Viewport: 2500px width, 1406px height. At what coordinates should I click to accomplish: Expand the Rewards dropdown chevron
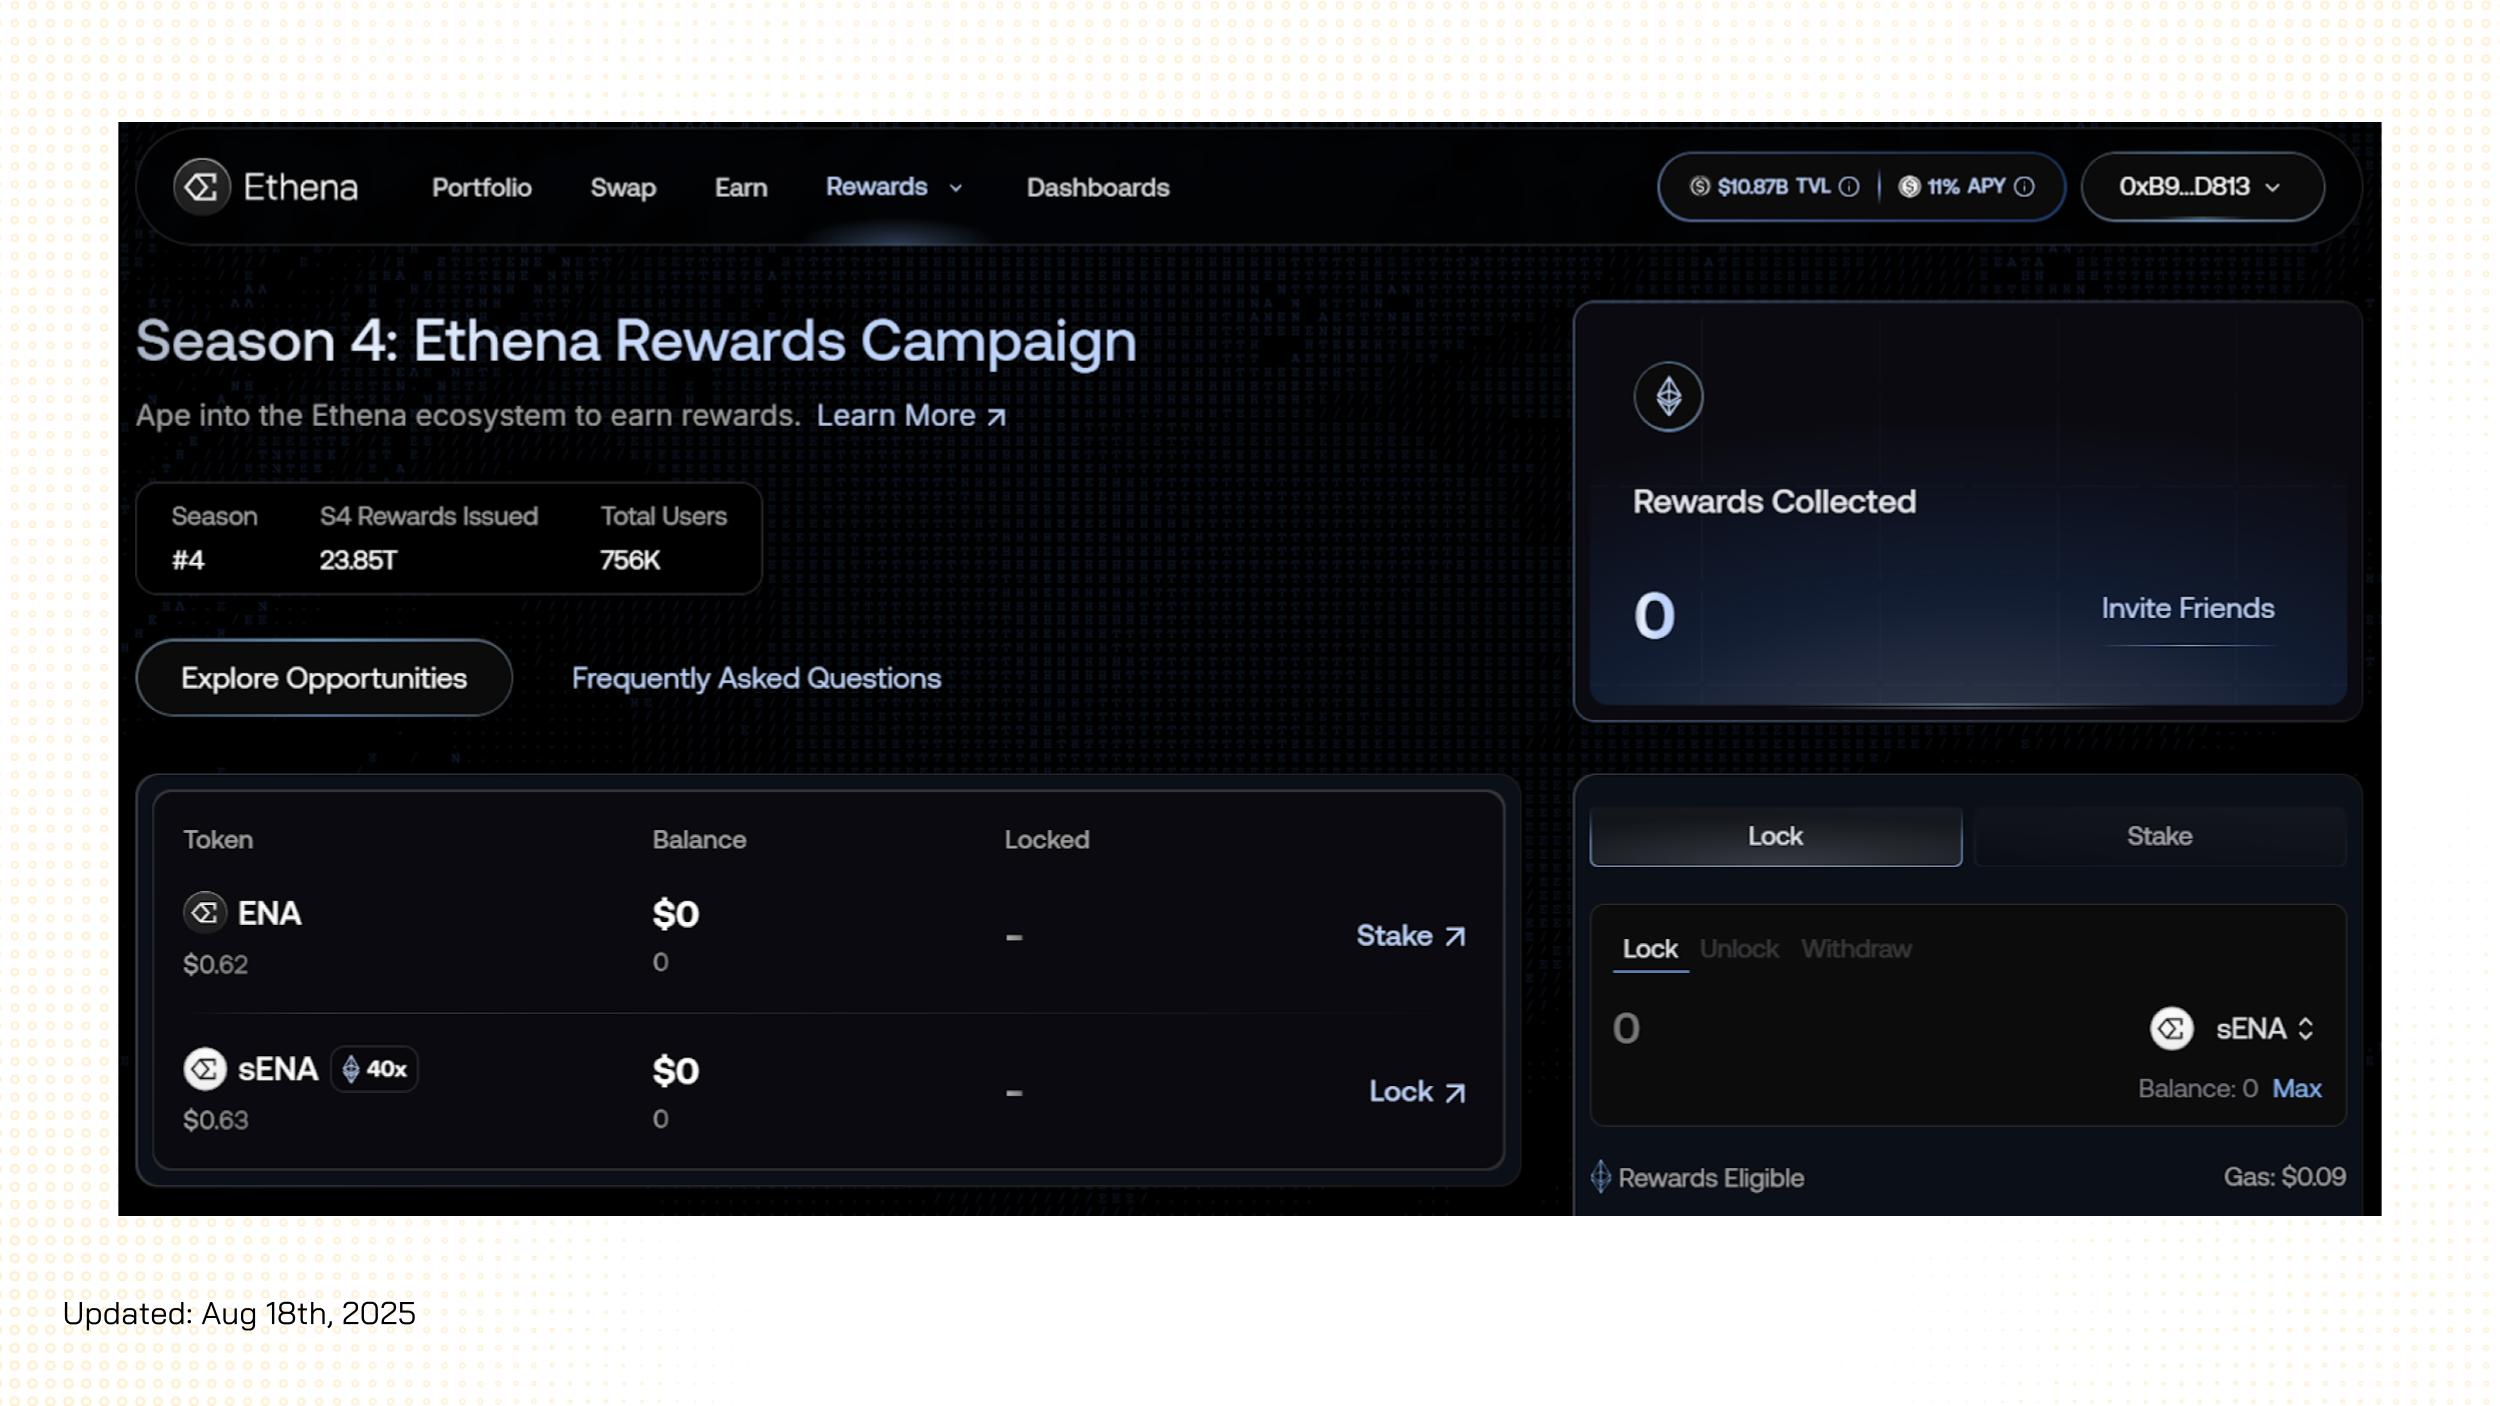click(x=955, y=188)
